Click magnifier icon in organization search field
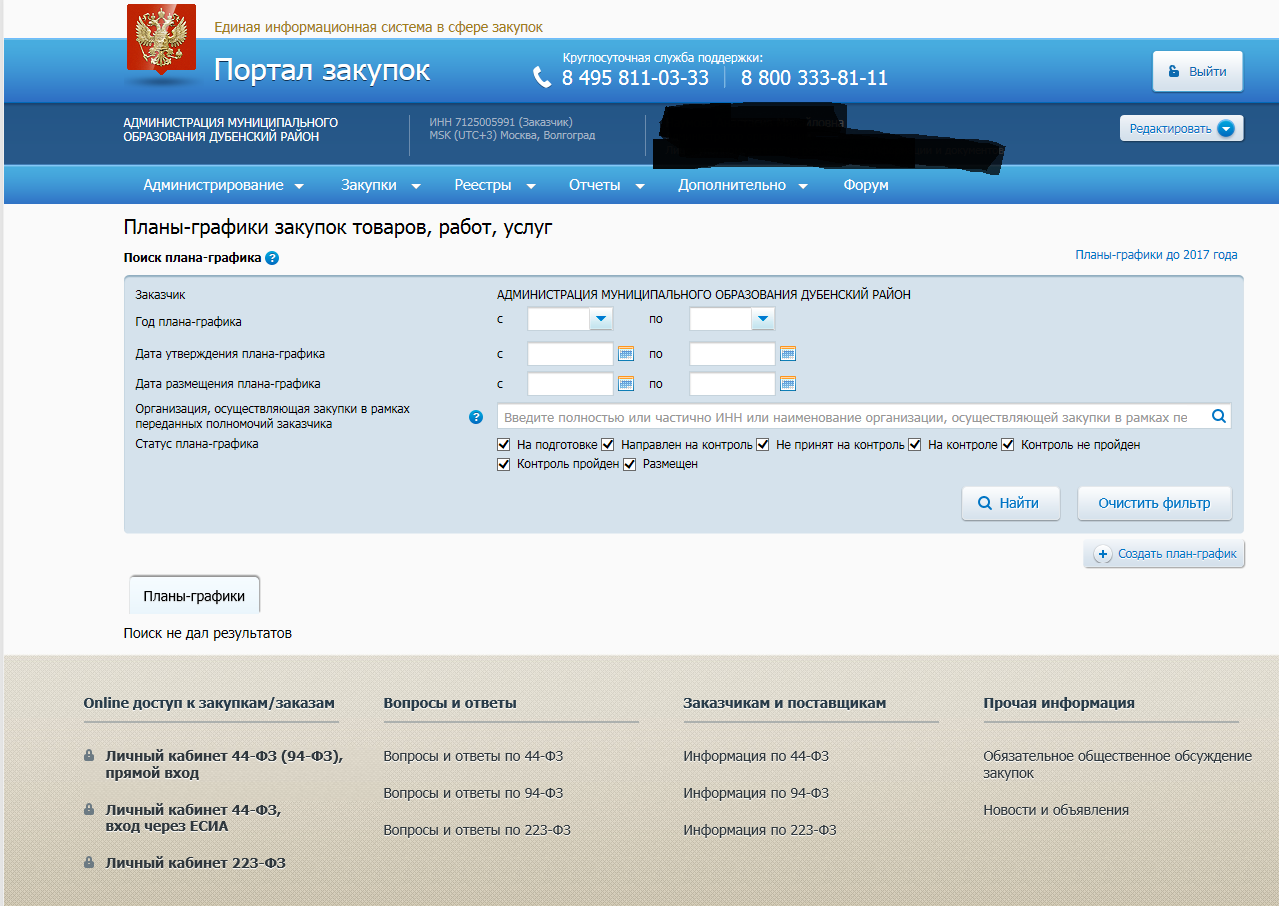1279x906 pixels. pyautogui.click(x=1218, y=417)
